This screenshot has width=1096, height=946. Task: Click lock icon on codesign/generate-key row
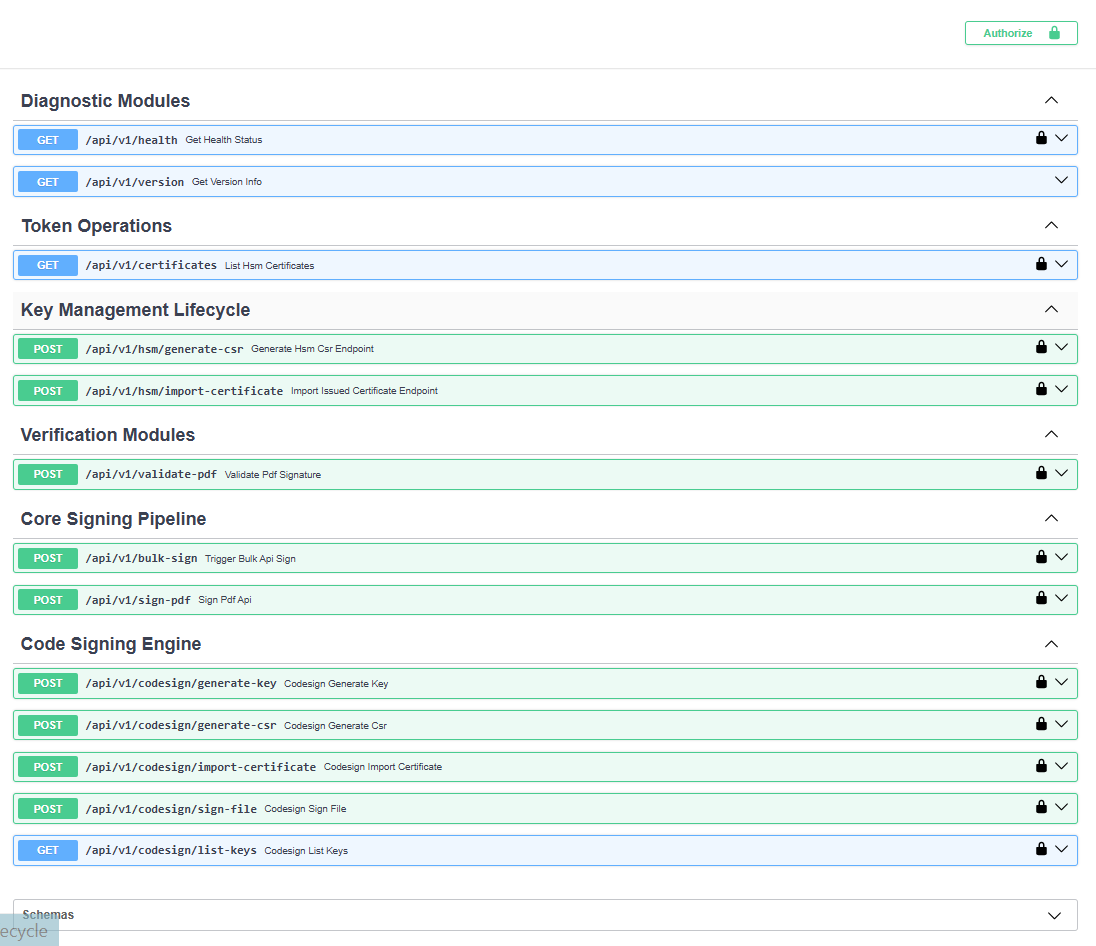1041,682
